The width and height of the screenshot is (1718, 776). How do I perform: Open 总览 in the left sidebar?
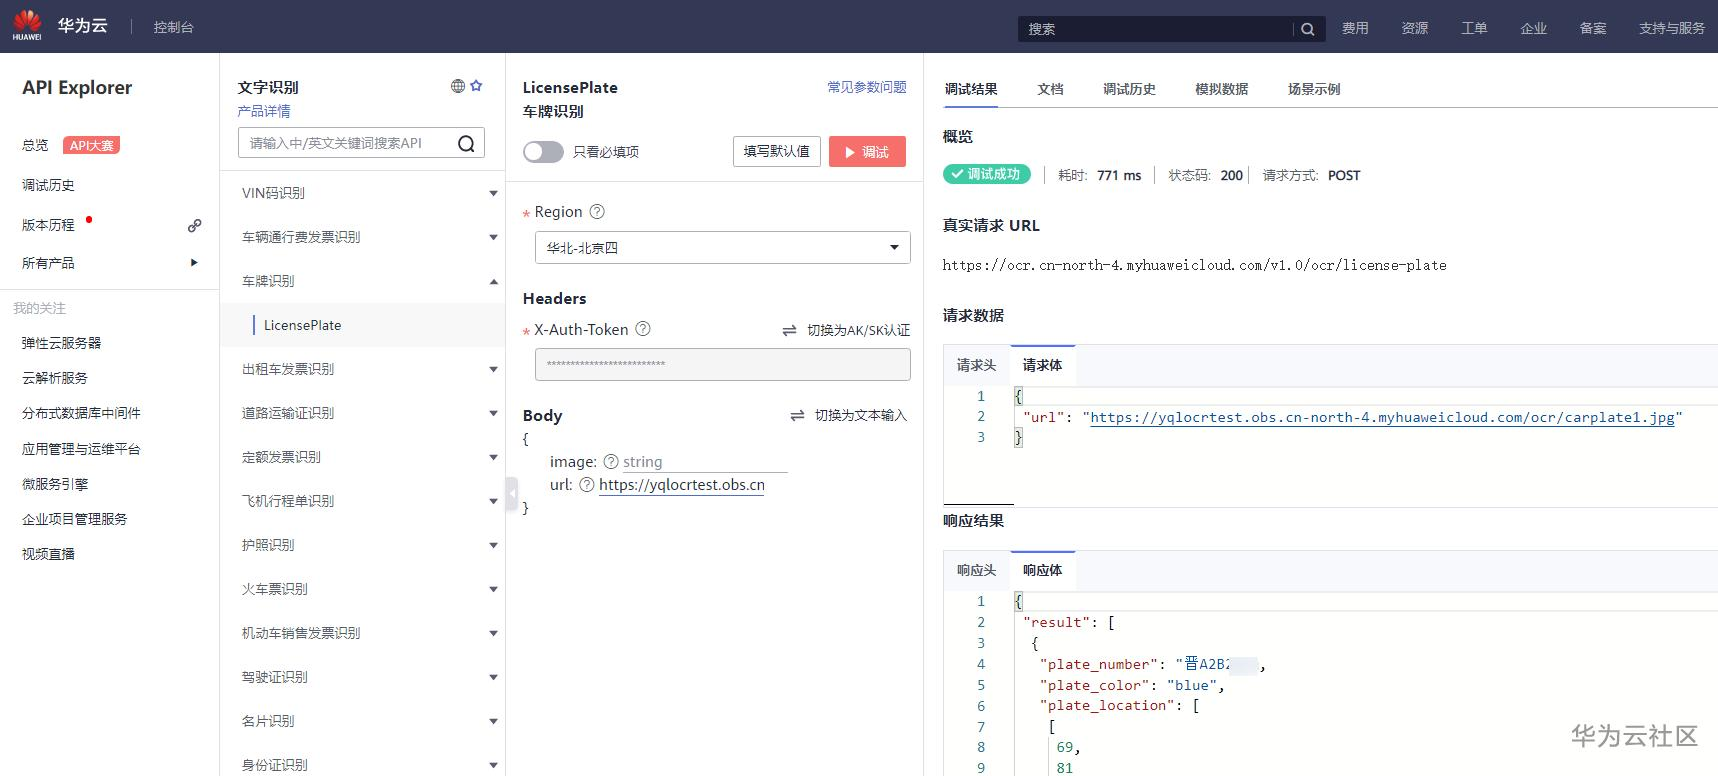(x=35, y=145)
